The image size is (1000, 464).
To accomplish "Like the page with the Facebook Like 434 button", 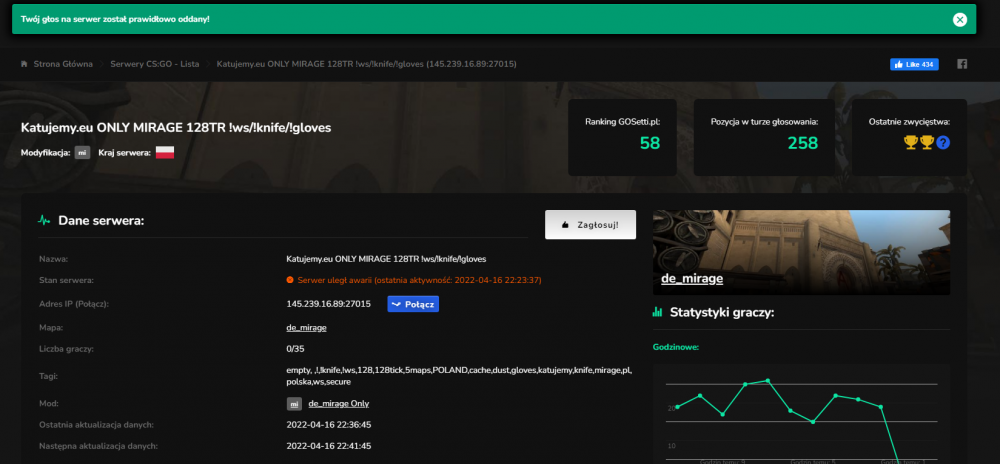I will click(x=914, y=64).
